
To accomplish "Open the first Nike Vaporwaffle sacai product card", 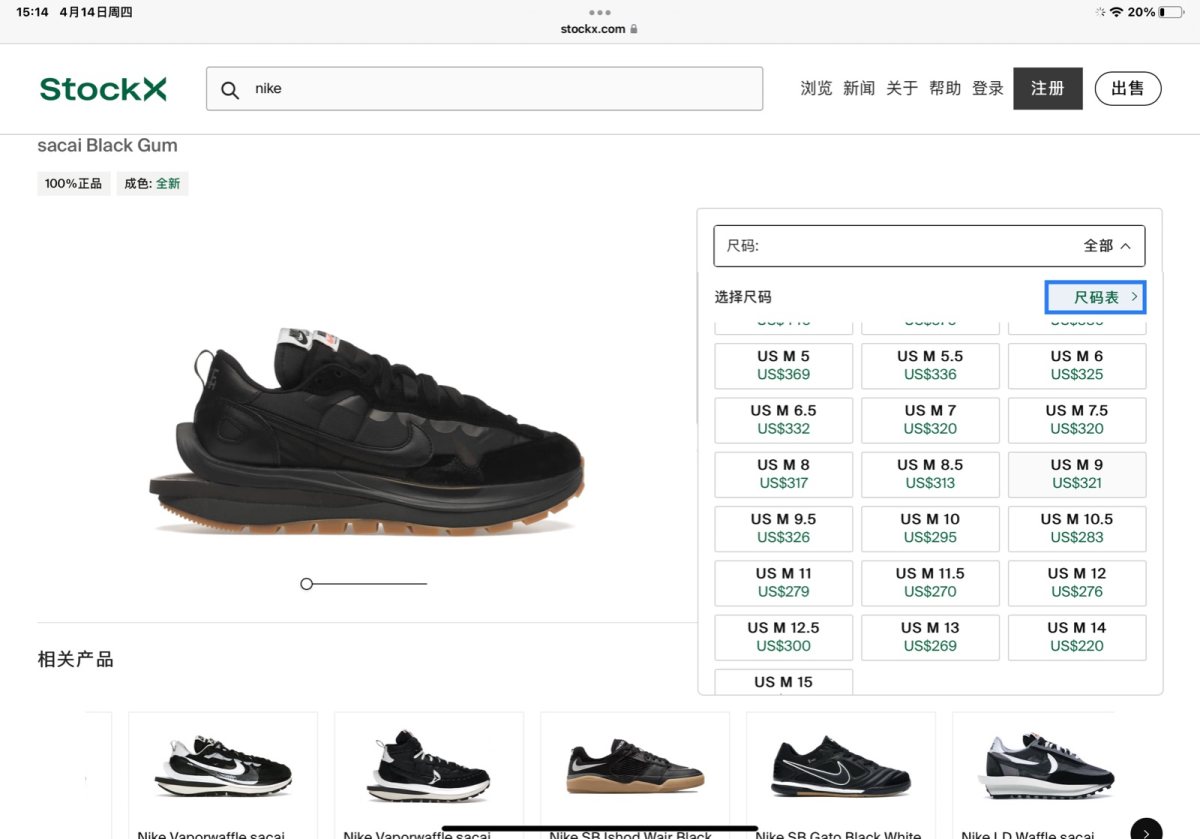I will [x=223, y=775].
